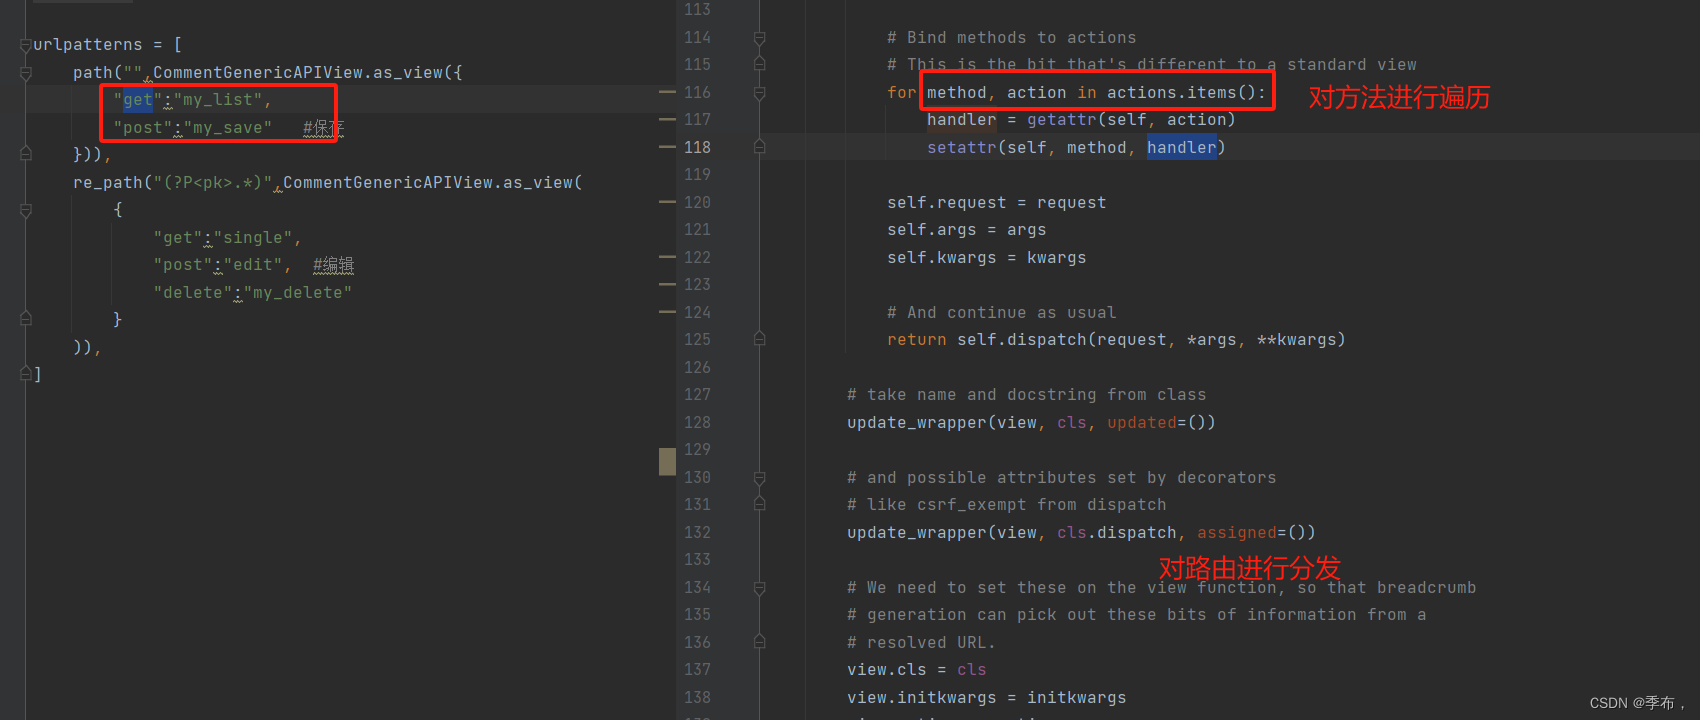Click line number 116 in the gutter

tap(697, 92)
